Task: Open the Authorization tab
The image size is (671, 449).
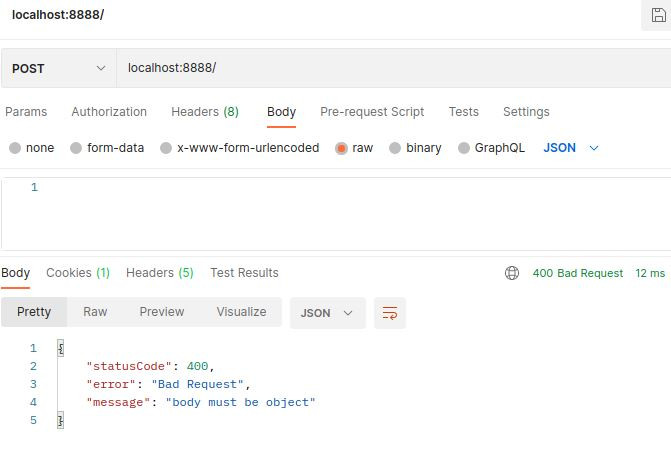Action: point(109,112)
